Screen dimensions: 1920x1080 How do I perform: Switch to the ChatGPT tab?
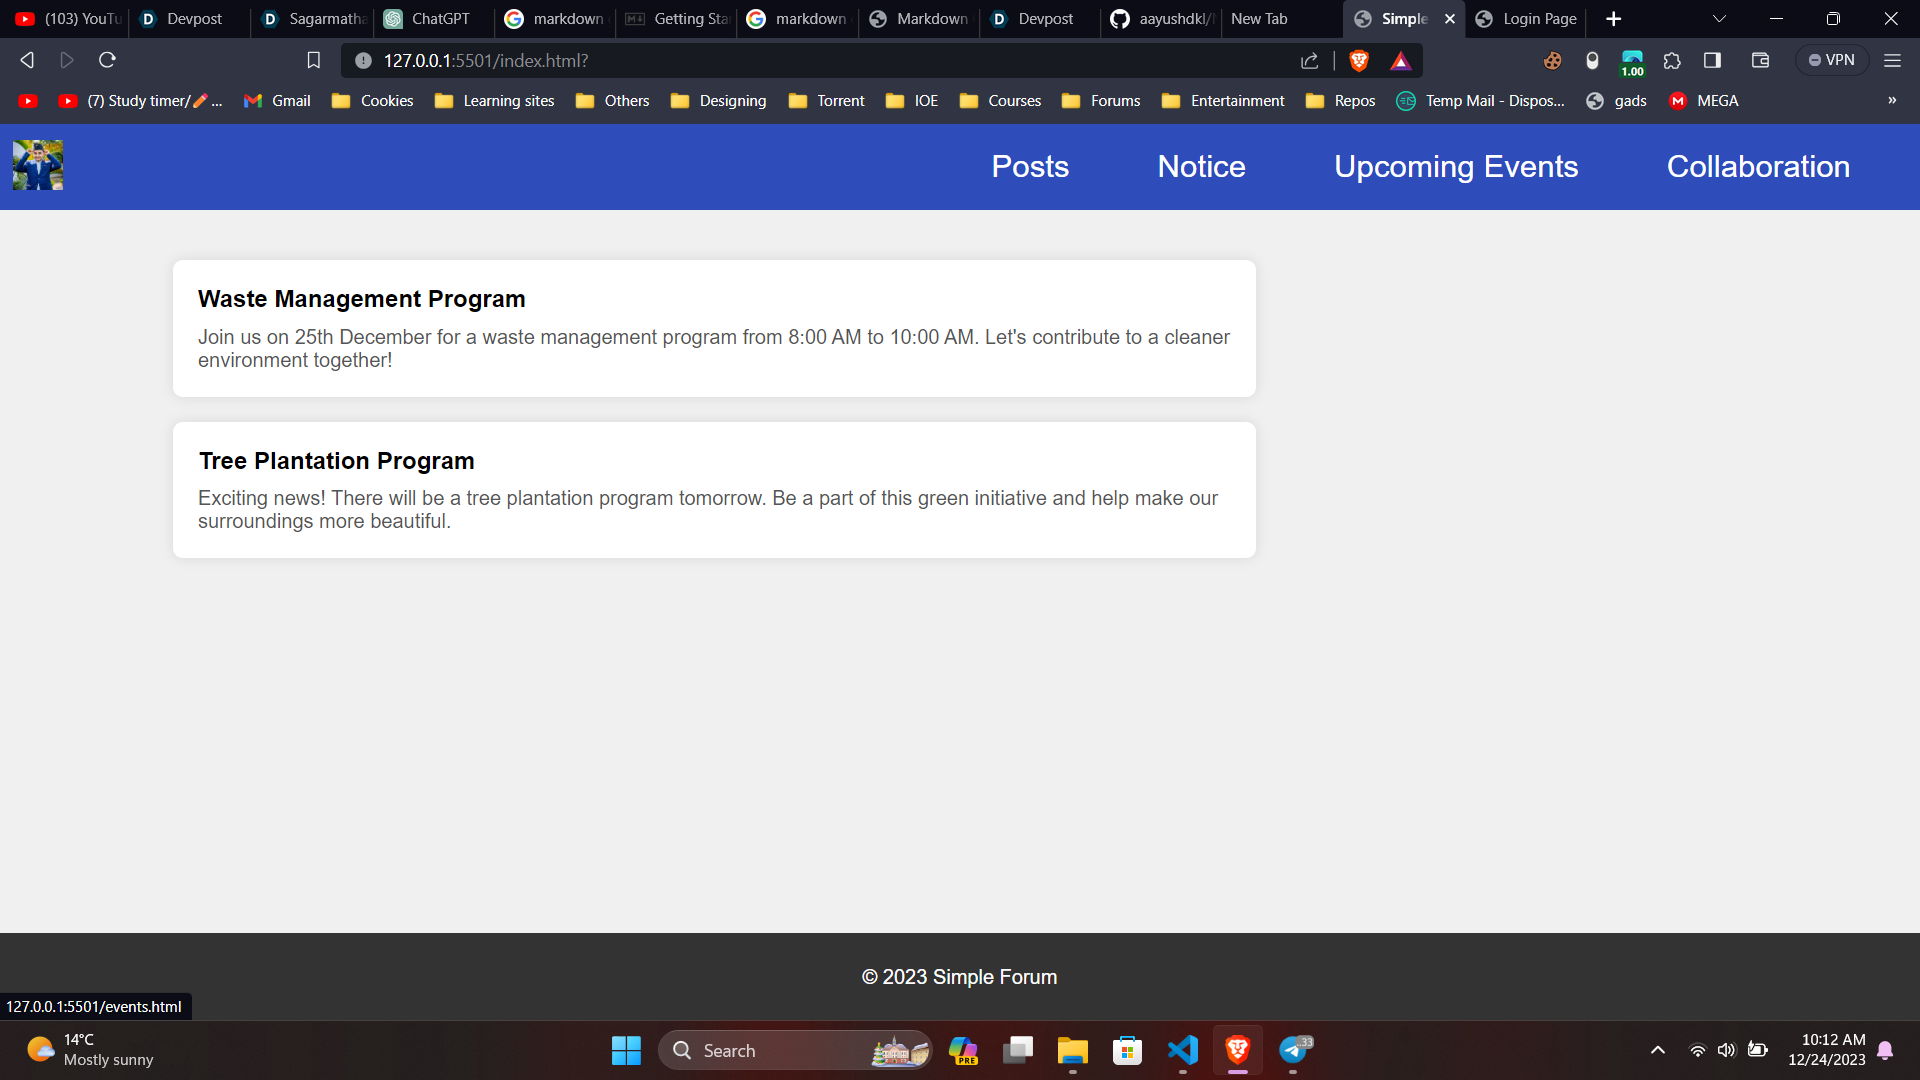pos(428,19)
